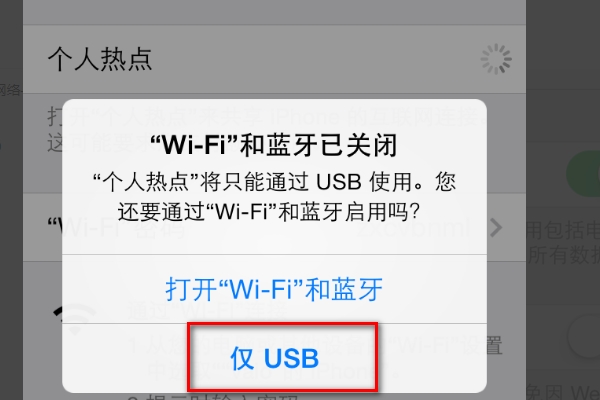Click the dimmed 通过"Wi-Fi"连接 heading
Image resolution: width=600 pixels, height=400 pixels.
coord(207,311)
